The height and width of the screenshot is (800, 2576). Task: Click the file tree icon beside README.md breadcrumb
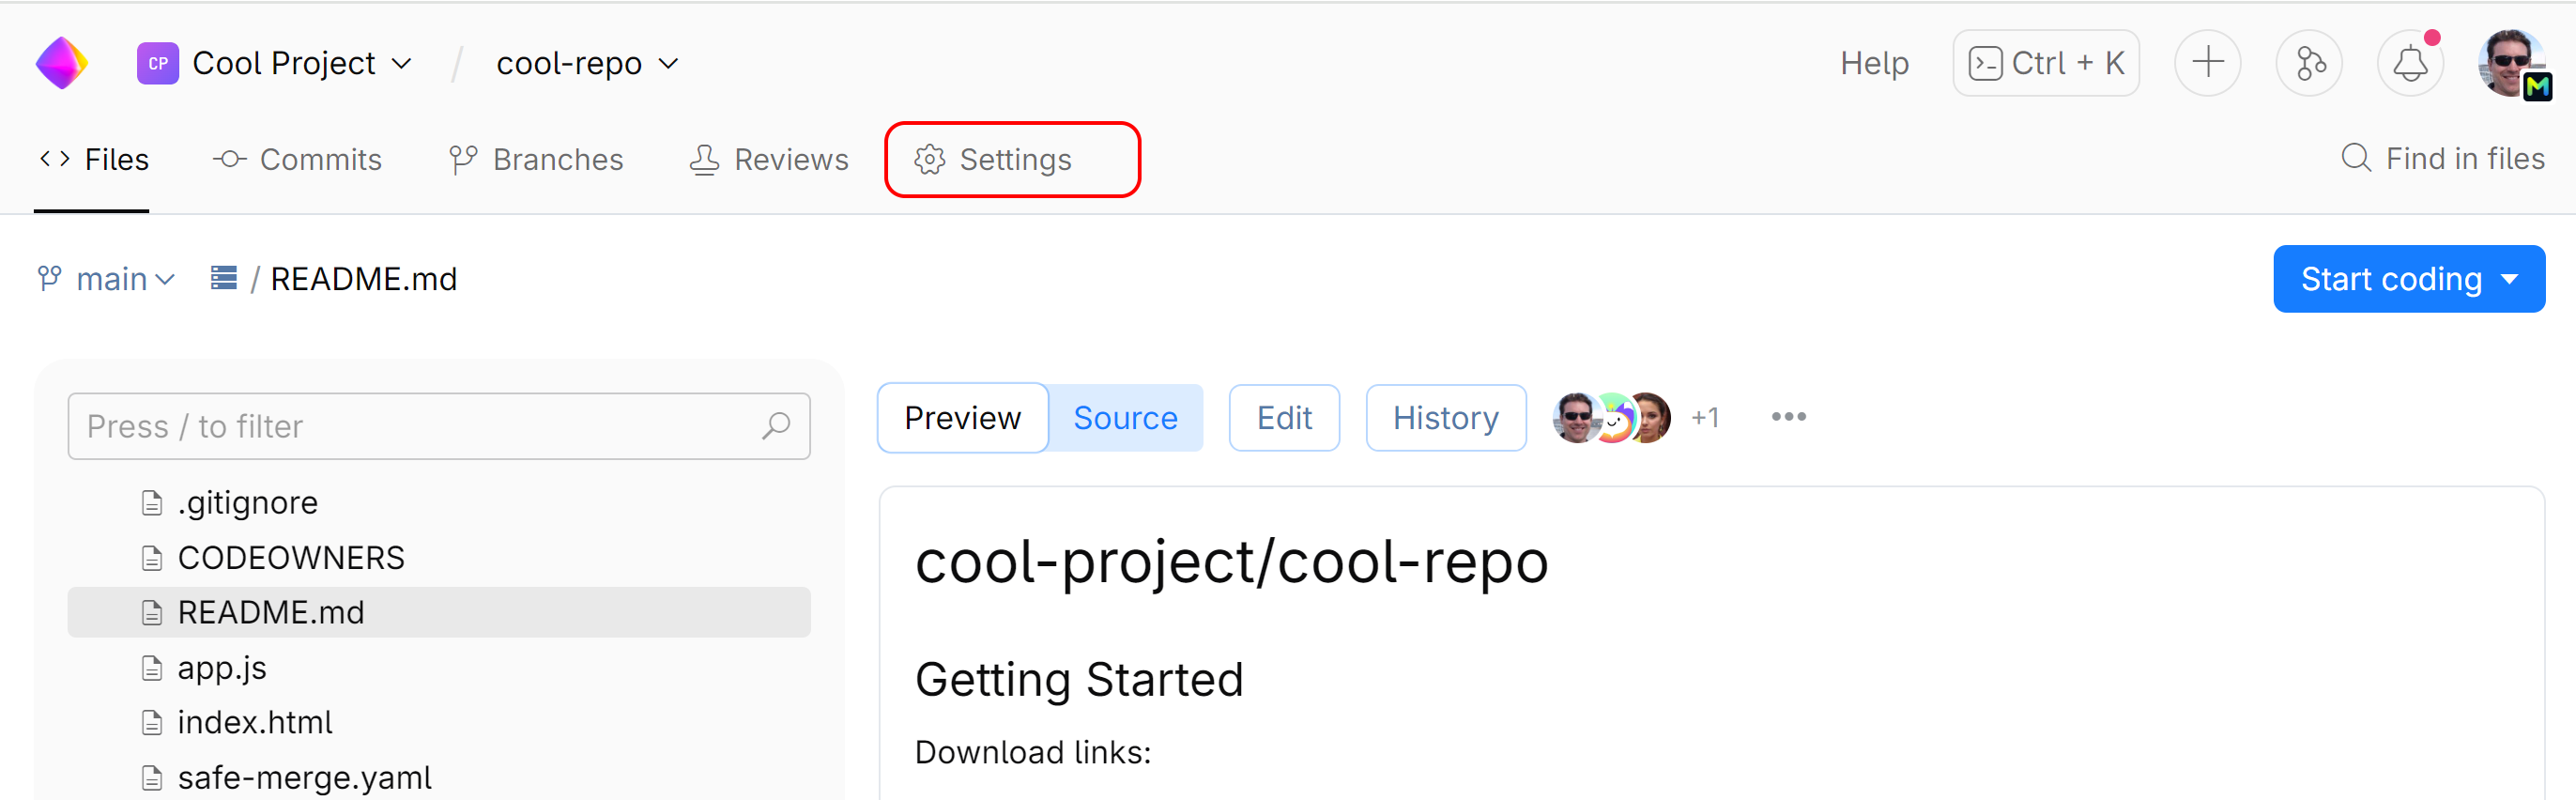[x=222, y=278]
